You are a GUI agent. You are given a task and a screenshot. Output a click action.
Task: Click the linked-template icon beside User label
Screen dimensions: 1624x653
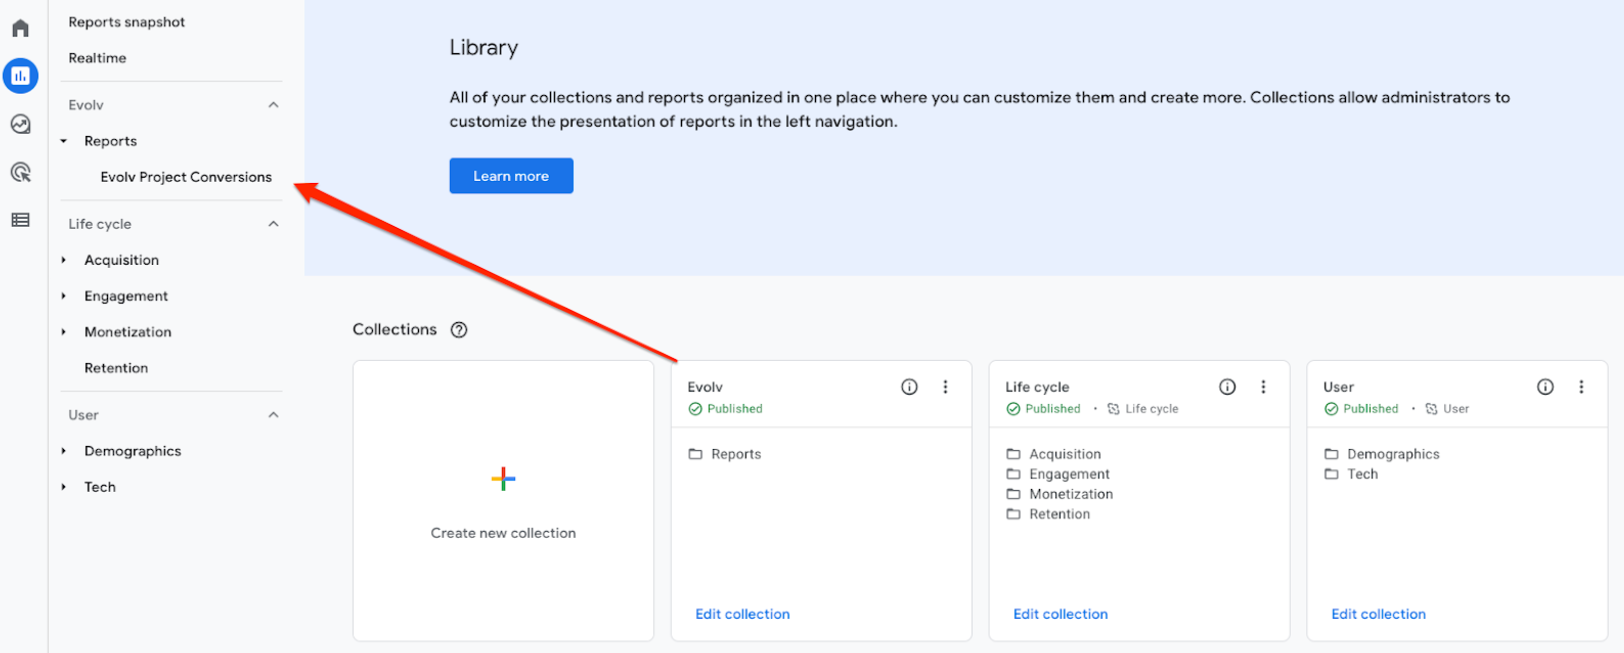(x=1431, y=409)
